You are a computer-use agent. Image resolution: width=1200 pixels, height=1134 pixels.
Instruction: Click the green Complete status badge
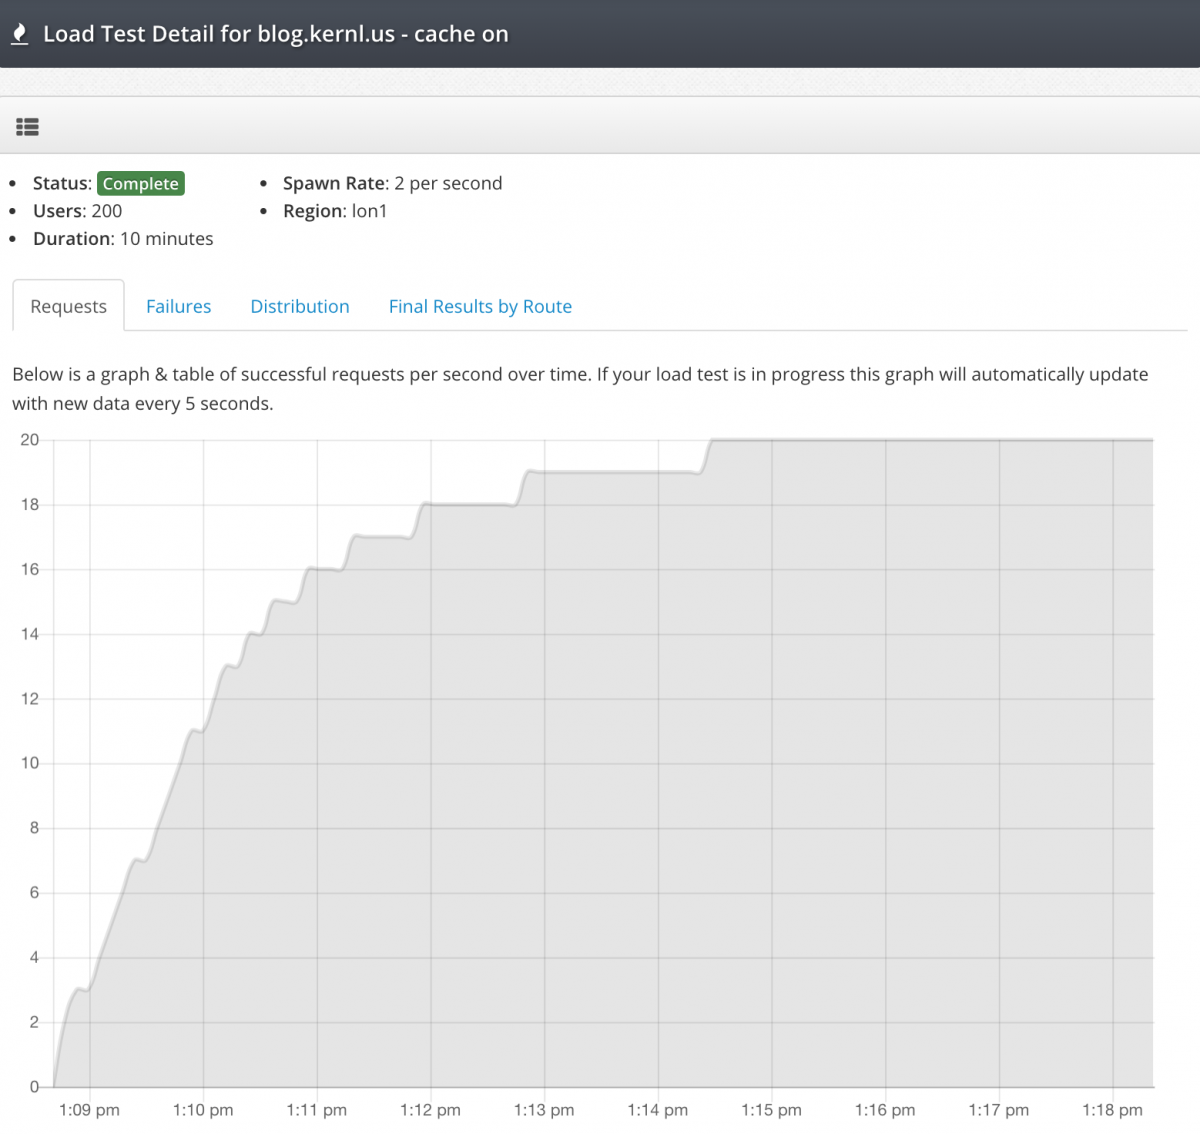140,183
